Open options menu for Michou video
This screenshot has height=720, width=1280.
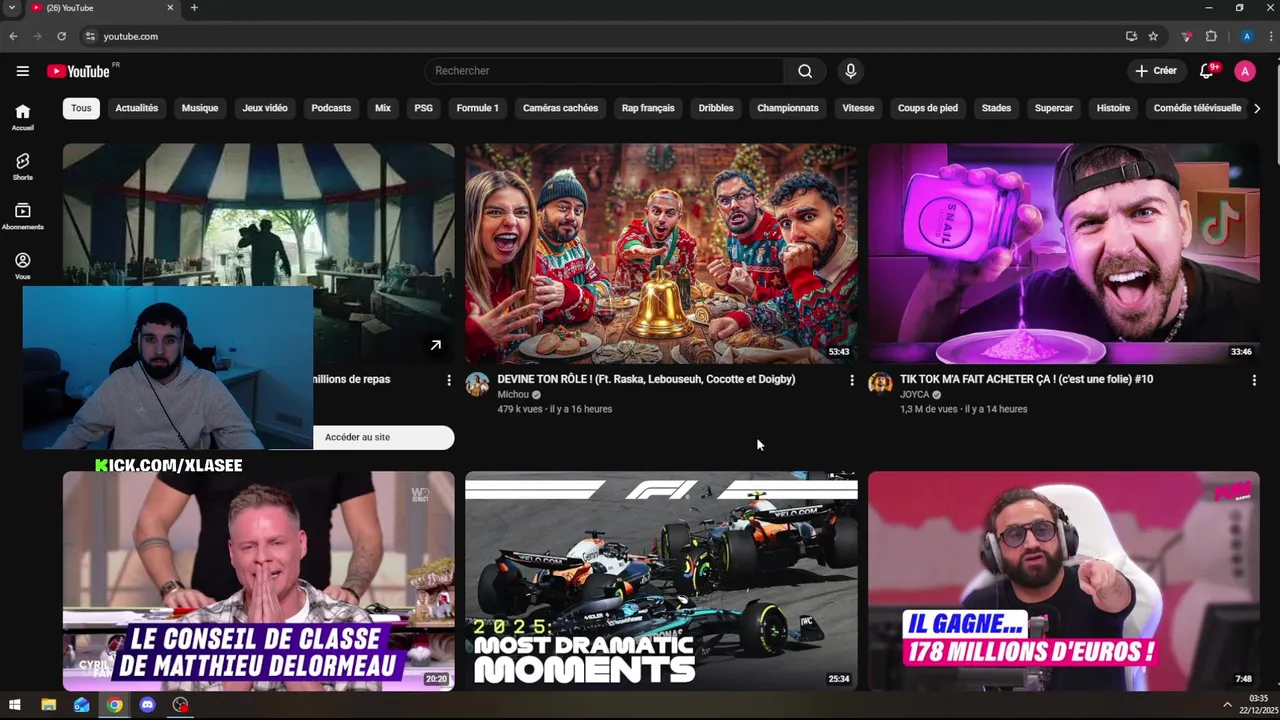[852, 380]
